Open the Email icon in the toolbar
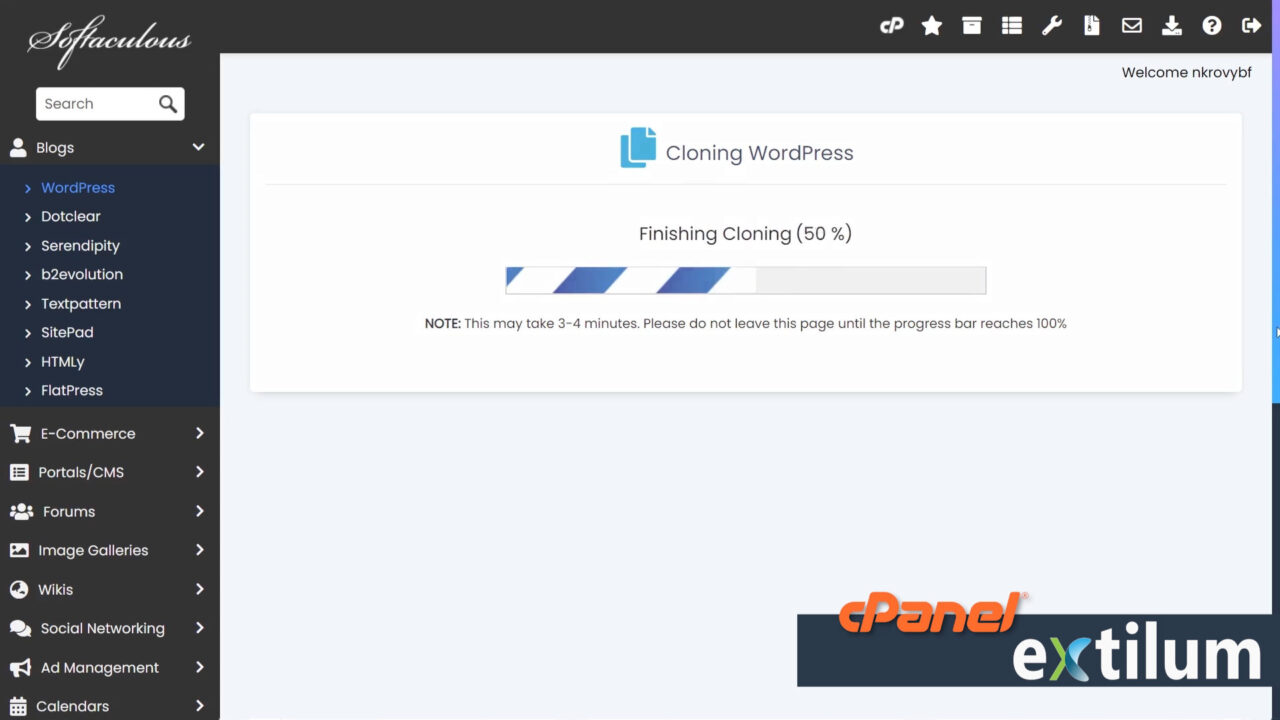1280x720 pixels. click(1131, 25)
